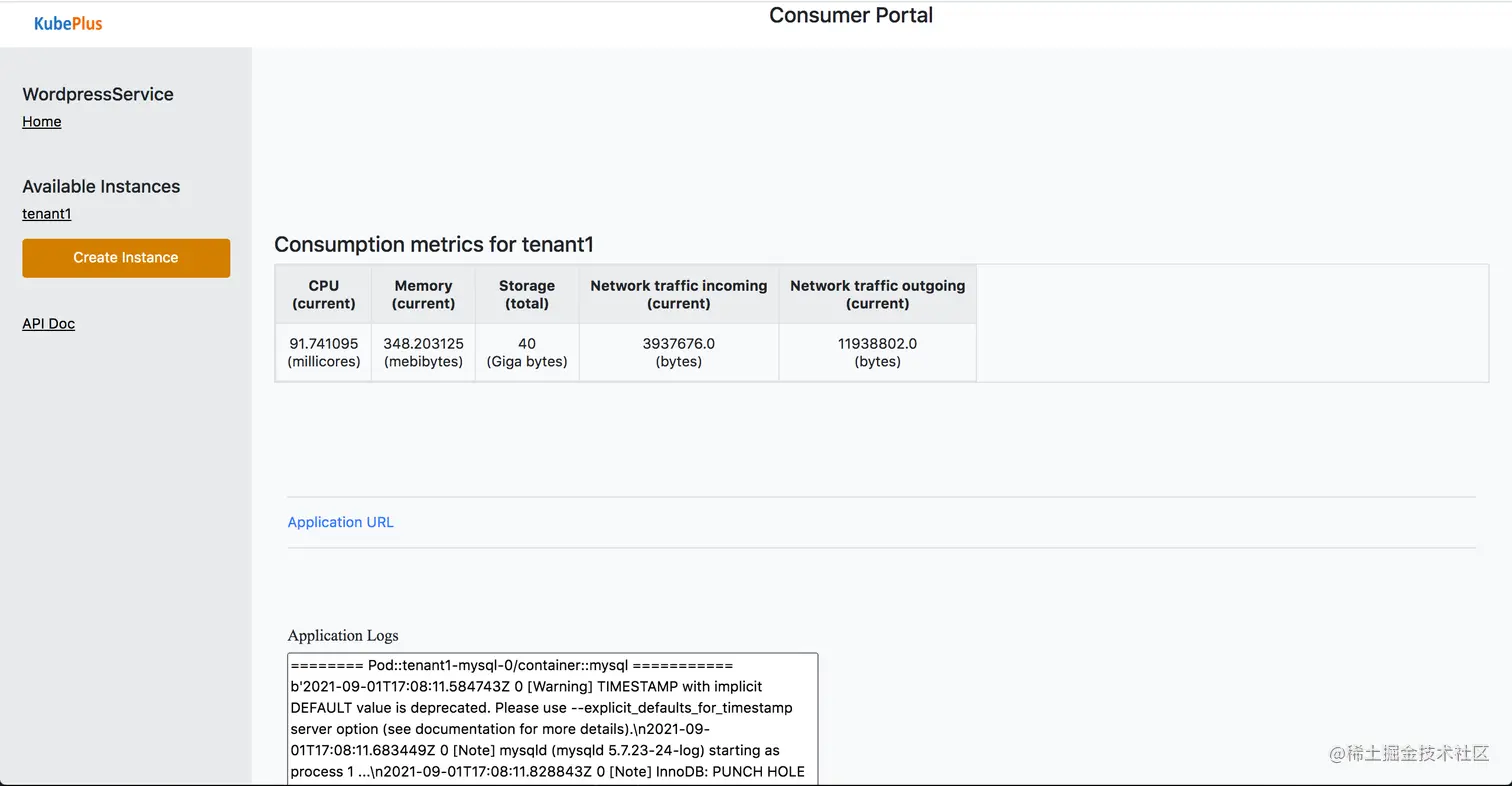
Task: Click the Memory (current) column header
Action: [423, 294]
